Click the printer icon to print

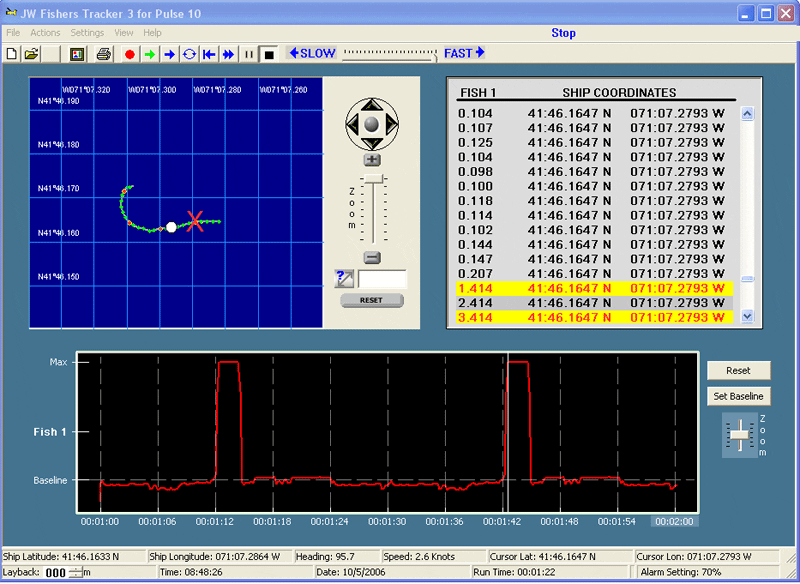click(x=104, y=54)
